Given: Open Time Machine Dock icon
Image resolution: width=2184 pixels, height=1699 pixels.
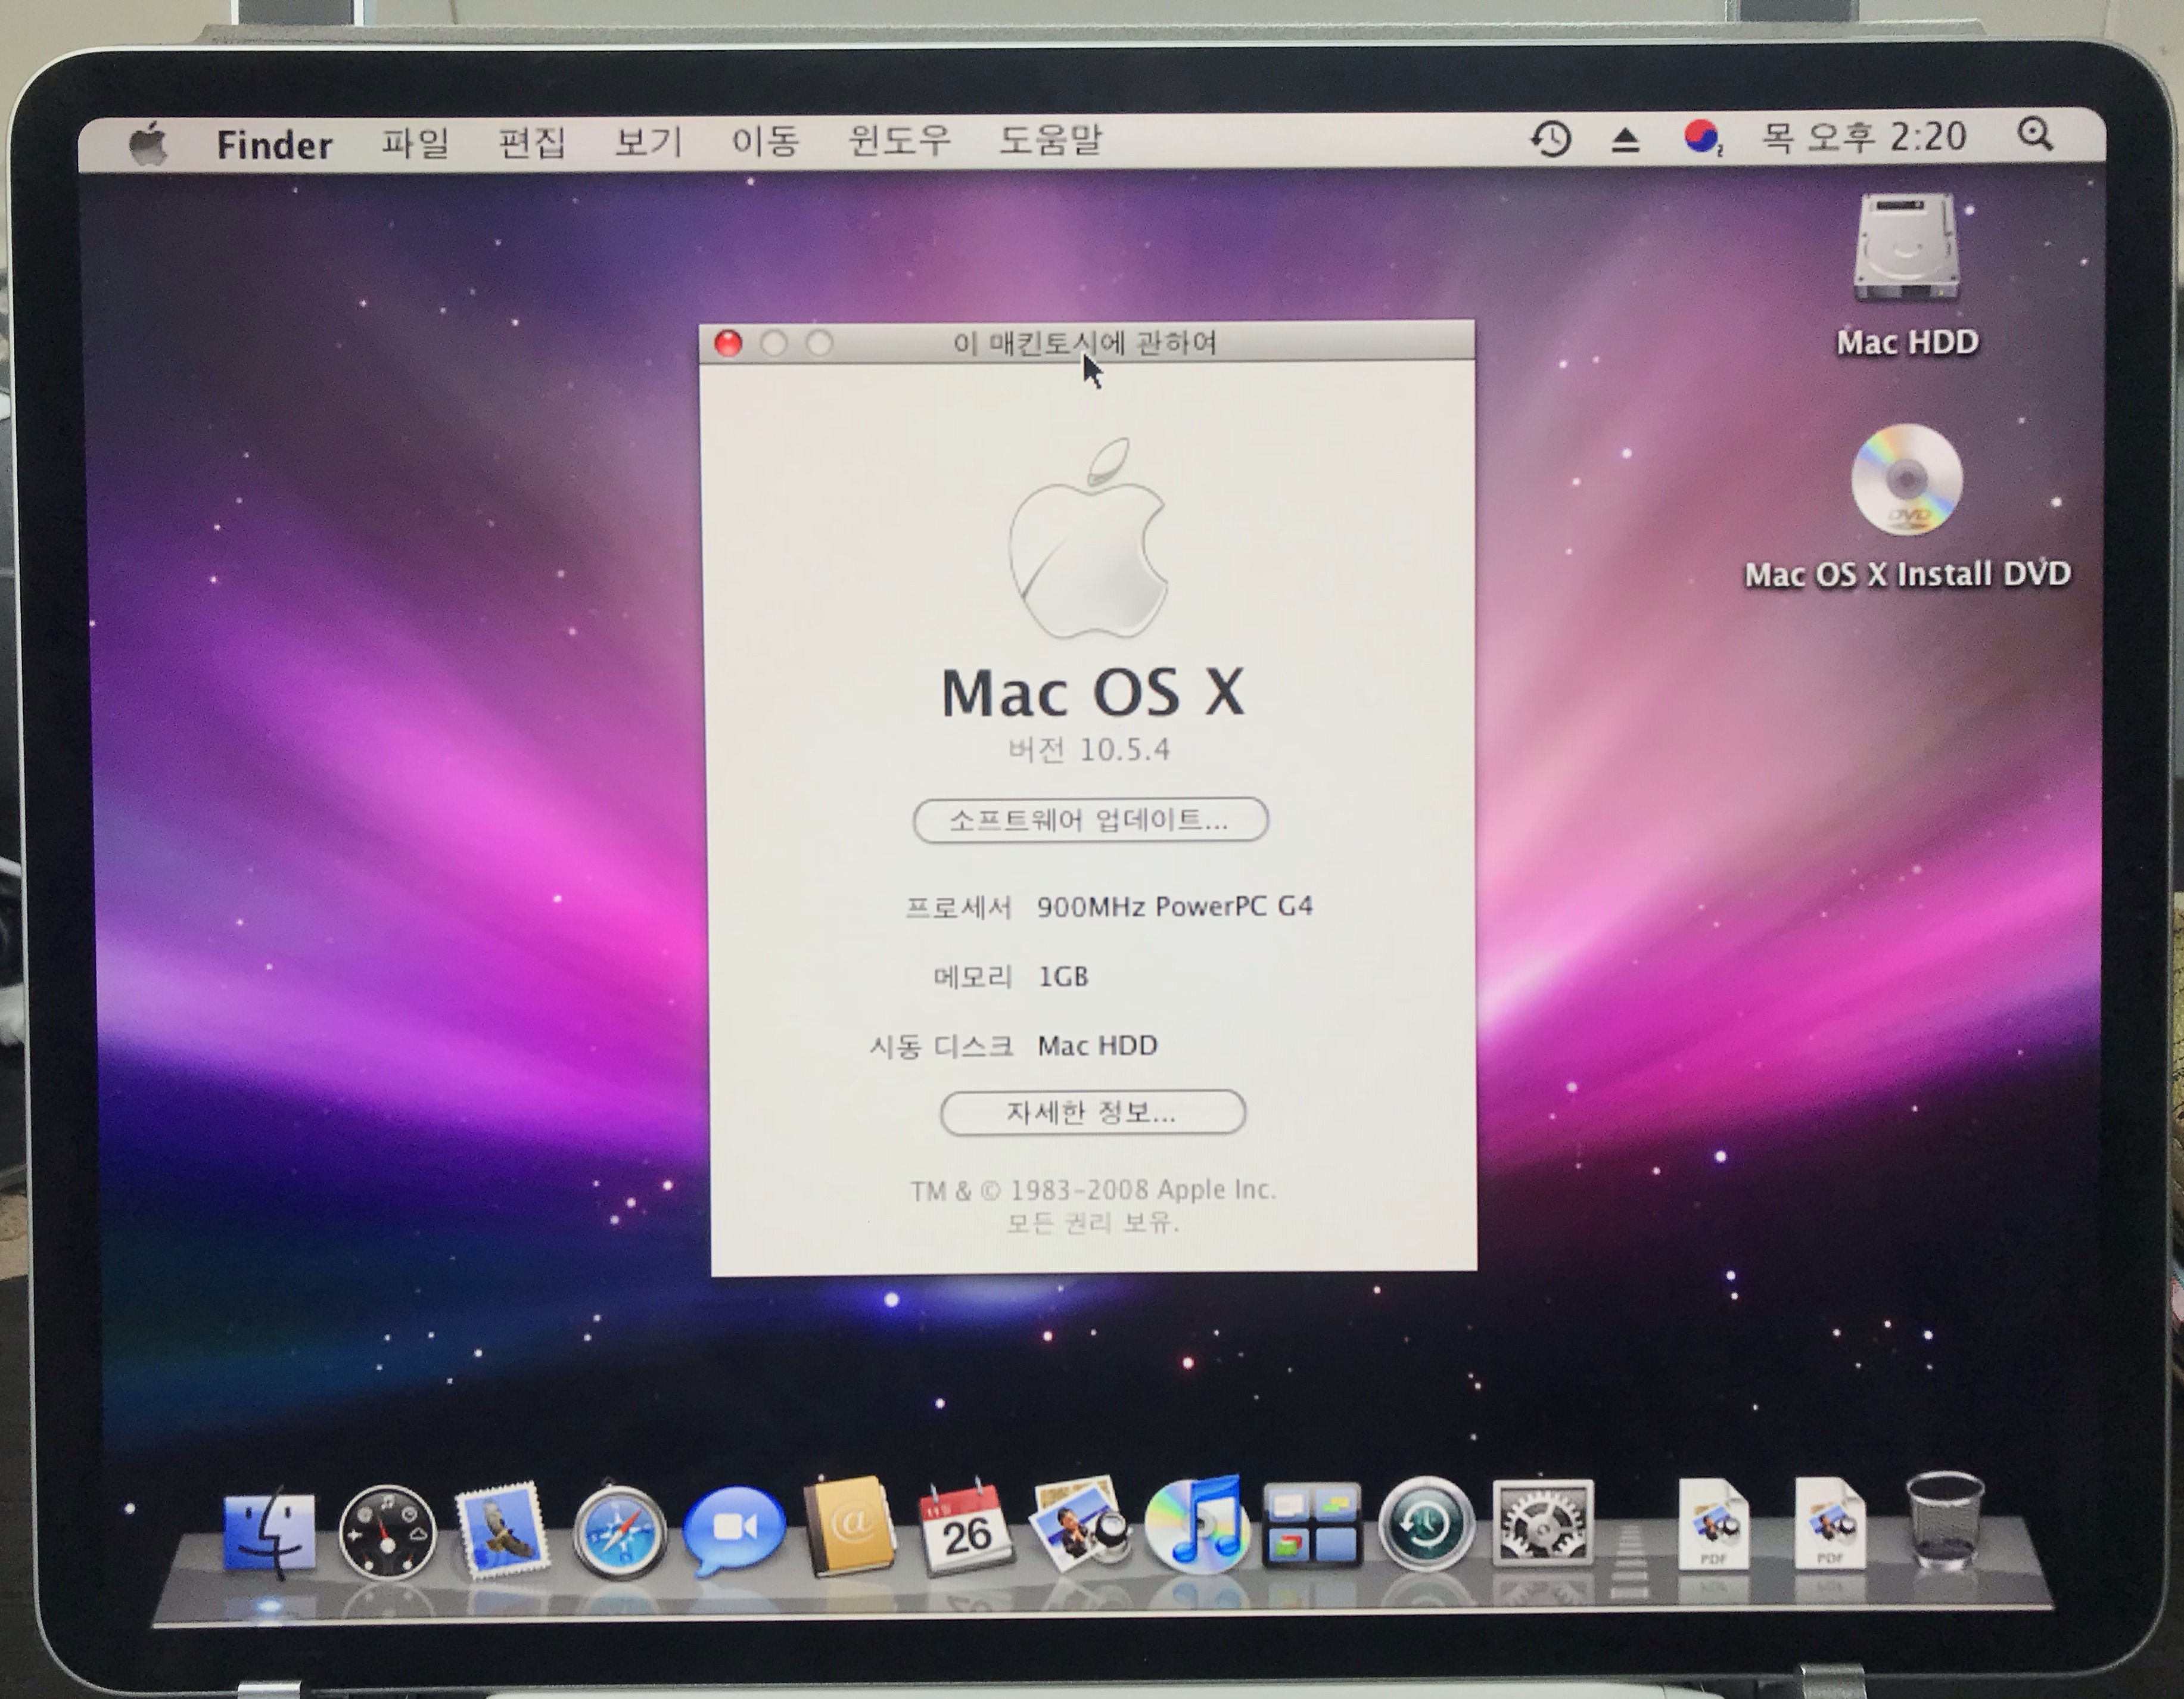Looking at the screenshot, I should coord(1426,1525).
